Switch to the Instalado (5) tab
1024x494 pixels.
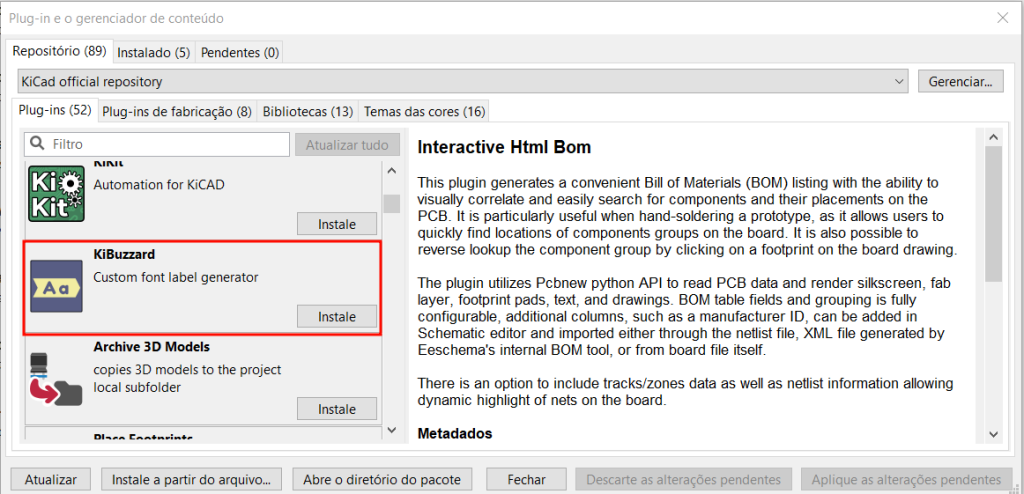(153, 53)
